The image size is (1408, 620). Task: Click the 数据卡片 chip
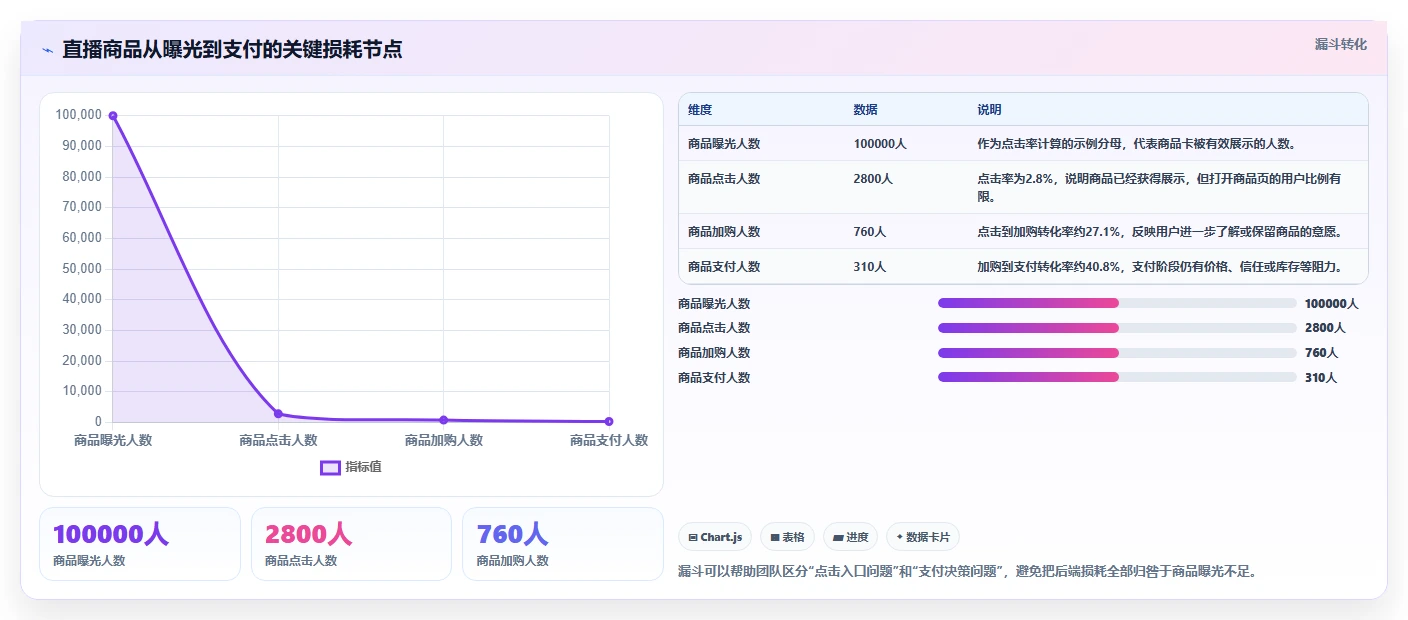pos(922,537)
